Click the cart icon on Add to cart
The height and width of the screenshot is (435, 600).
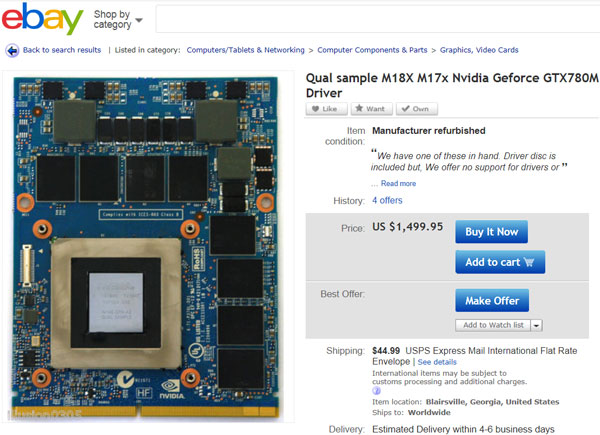coord(529,262)
